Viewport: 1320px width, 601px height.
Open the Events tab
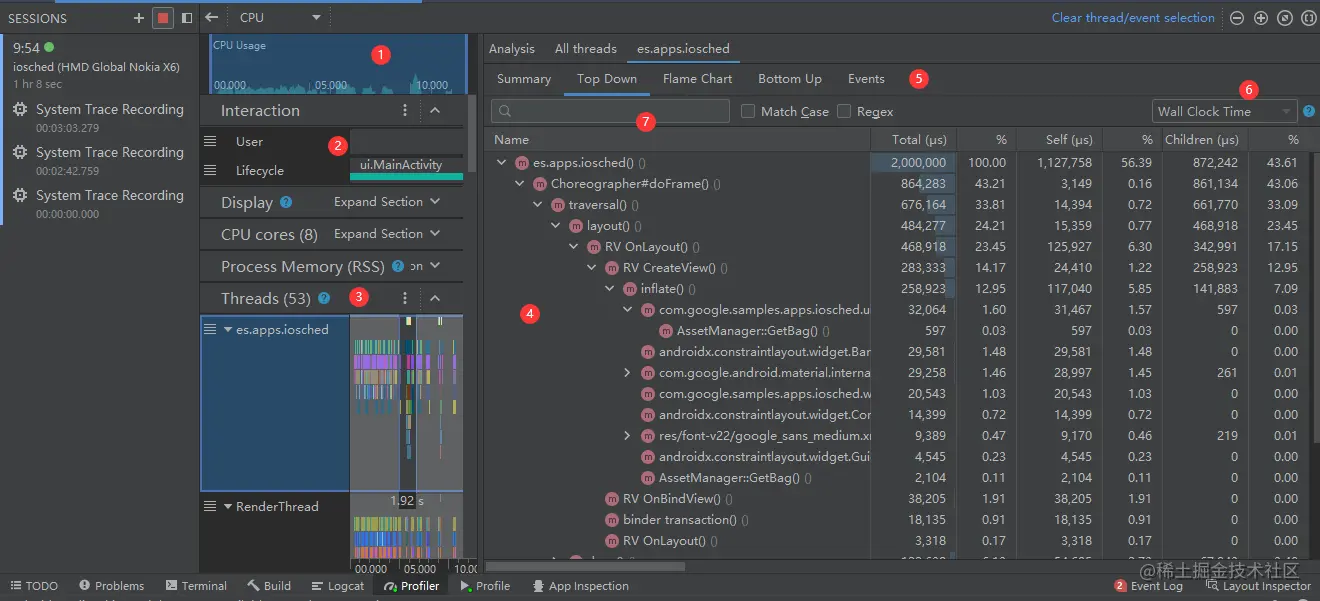coord(866,79)
